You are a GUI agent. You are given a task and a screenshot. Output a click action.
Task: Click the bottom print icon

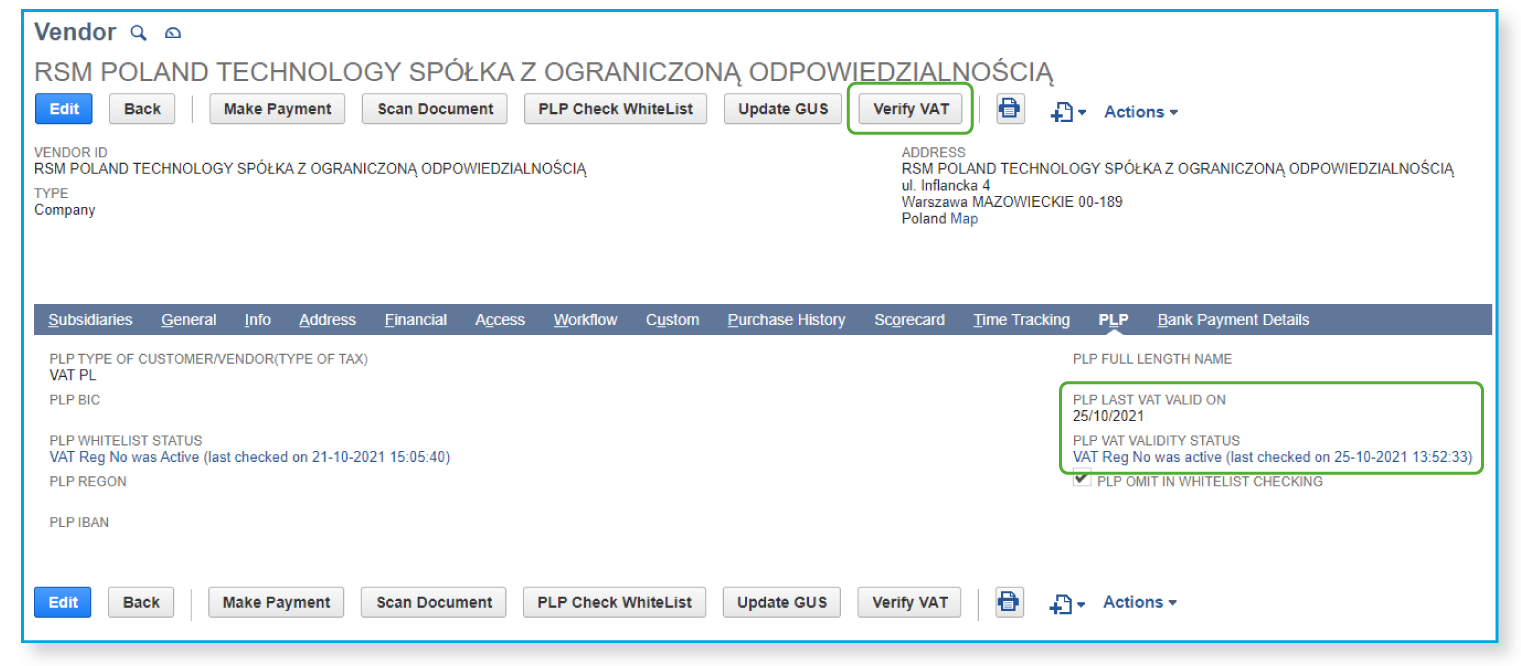tap(1010, 602)
